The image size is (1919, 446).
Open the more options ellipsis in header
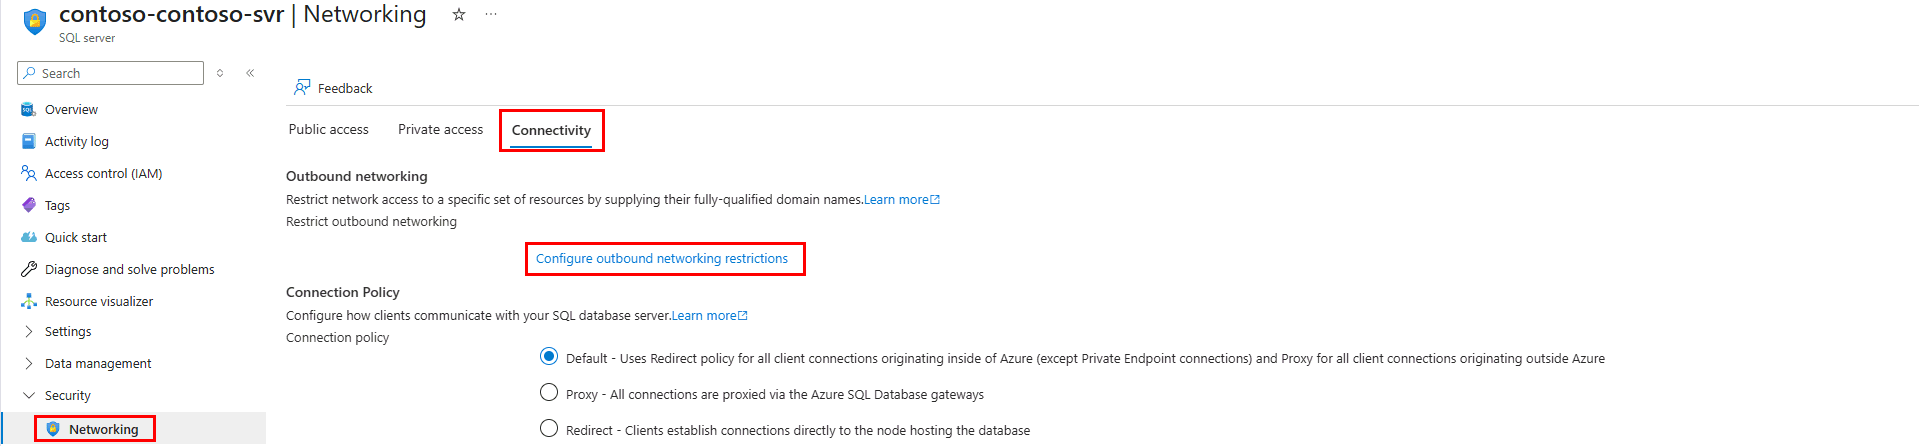coord(491,15)
